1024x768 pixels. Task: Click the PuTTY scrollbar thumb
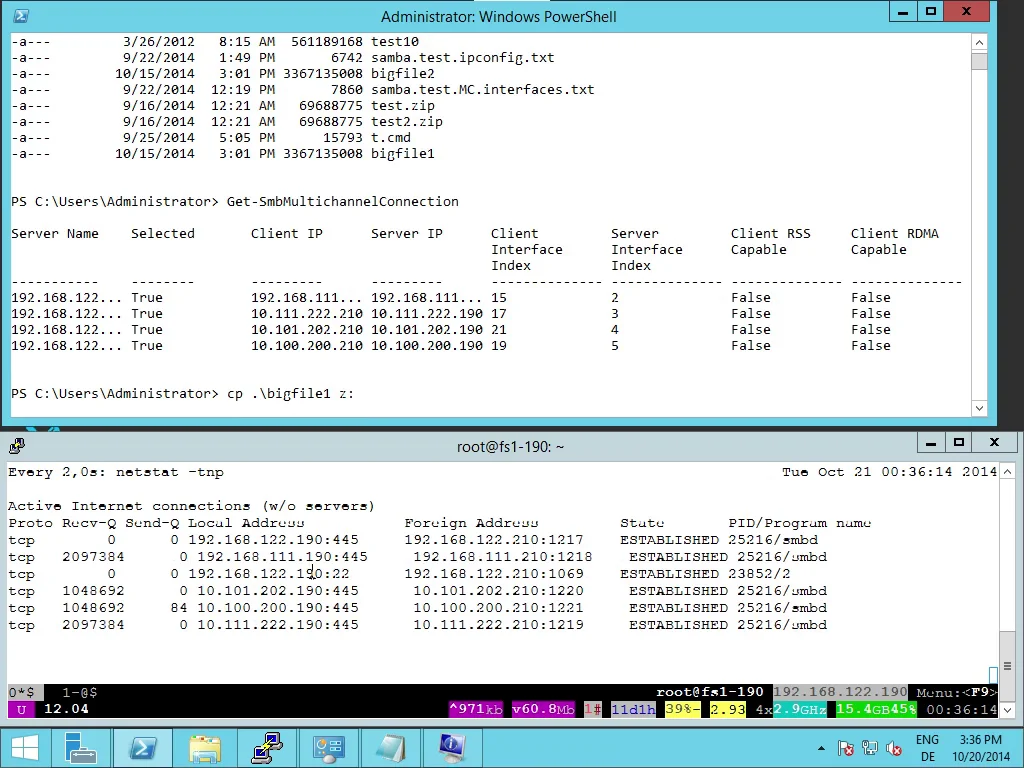(1007, 666)
